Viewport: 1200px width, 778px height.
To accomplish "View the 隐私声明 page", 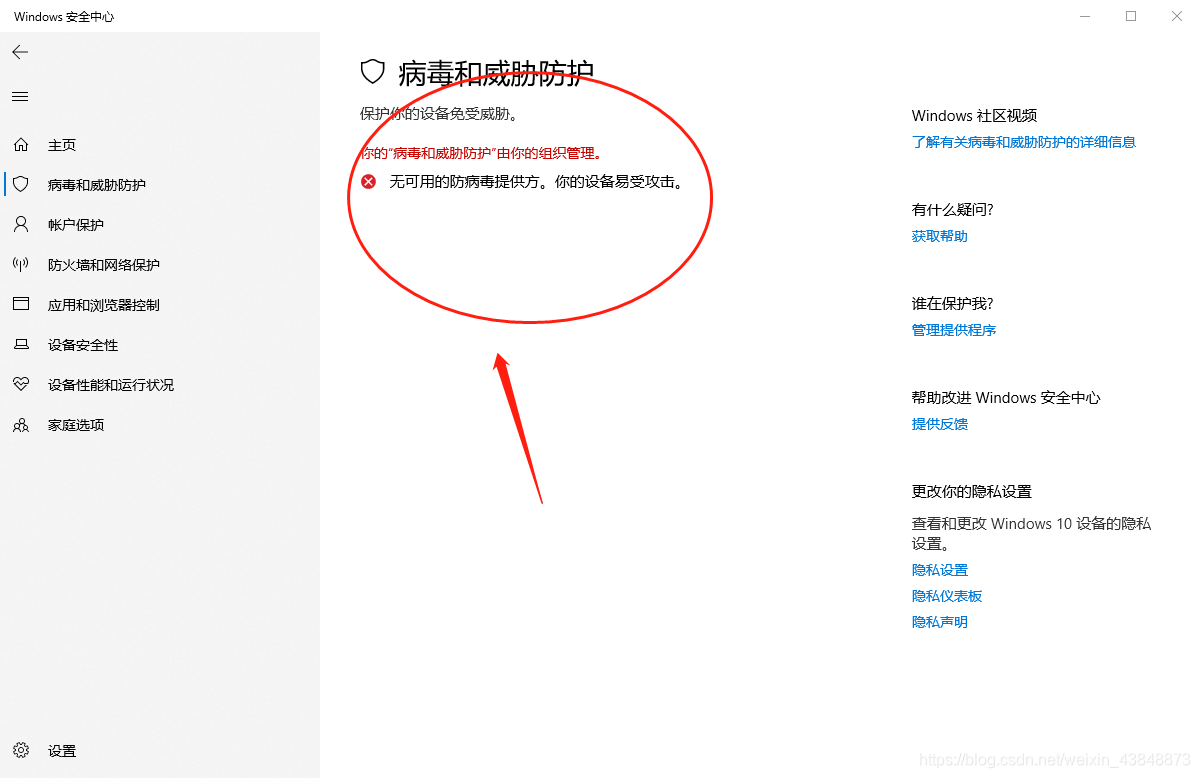I will 939,621.
